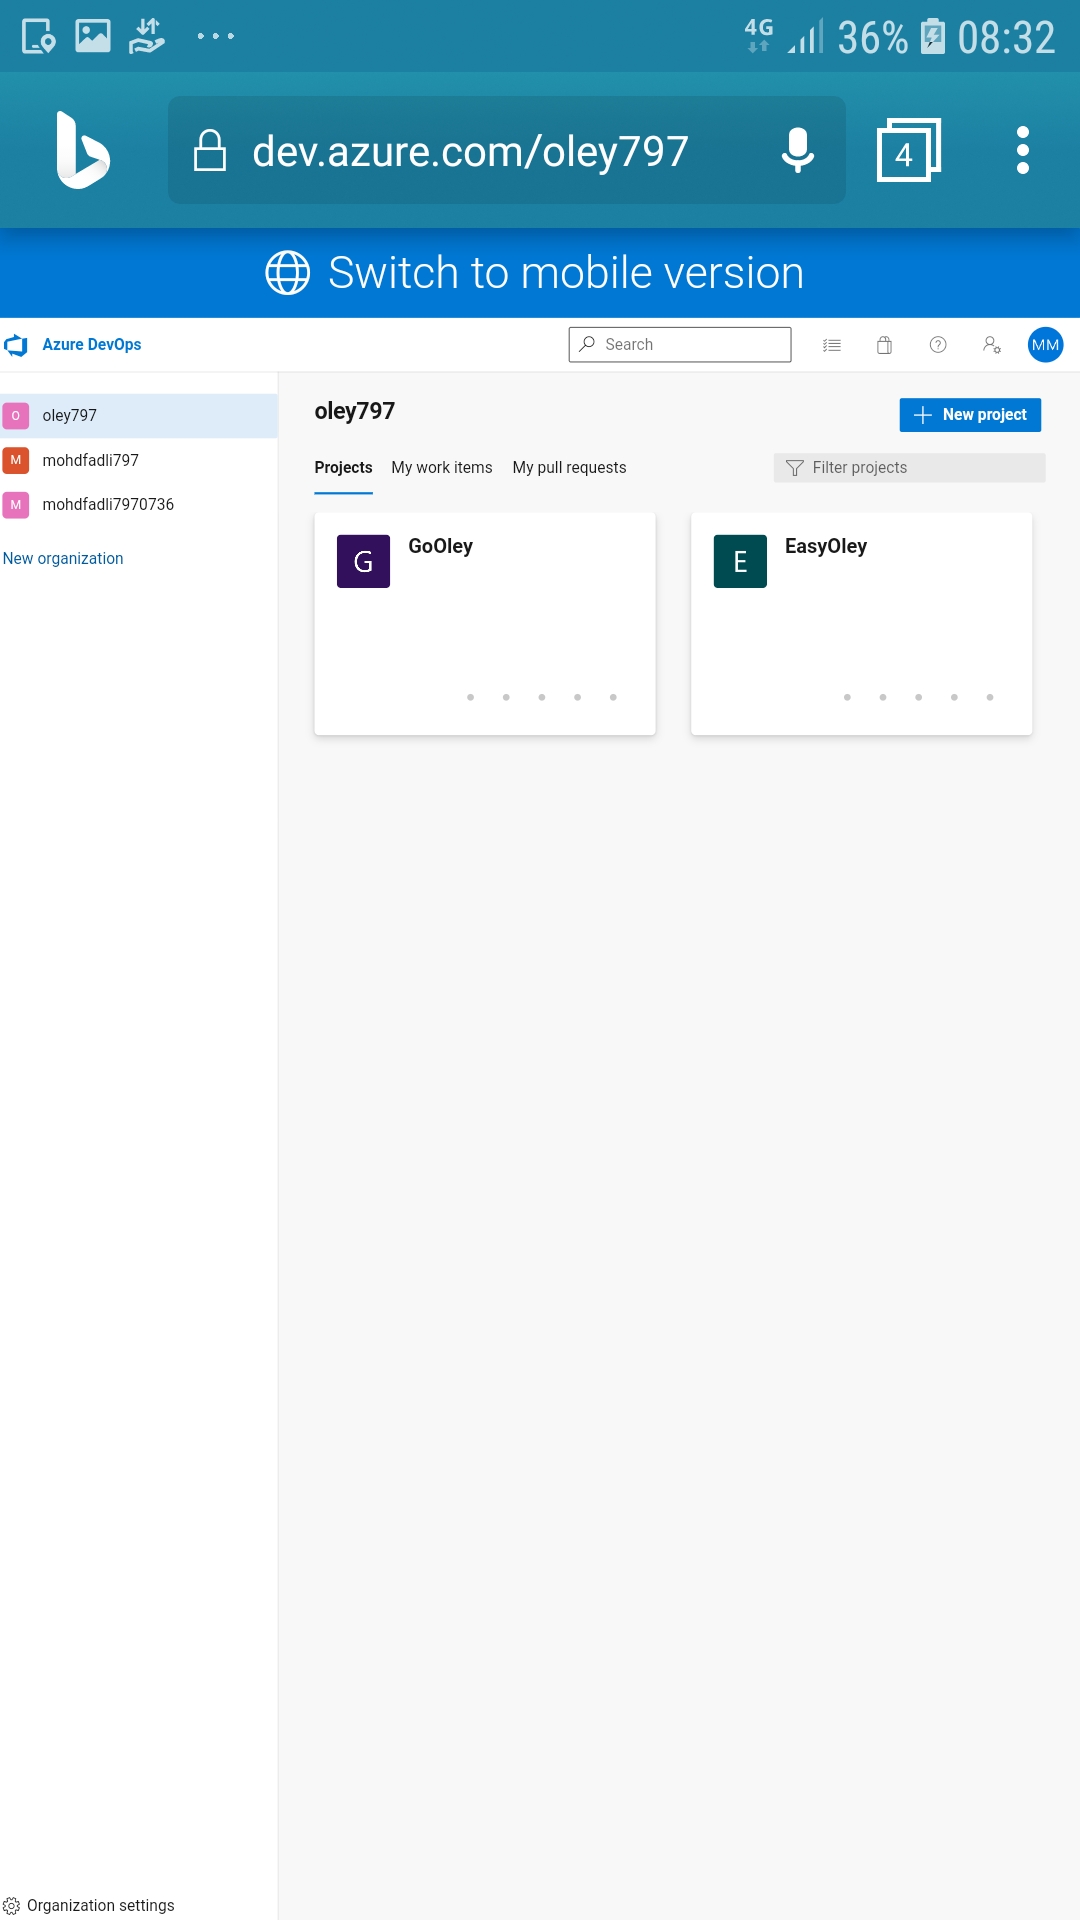1080x1920 pixels.
Task: Click the Azure DevOps title link
Action: click(x=92, y=345)
